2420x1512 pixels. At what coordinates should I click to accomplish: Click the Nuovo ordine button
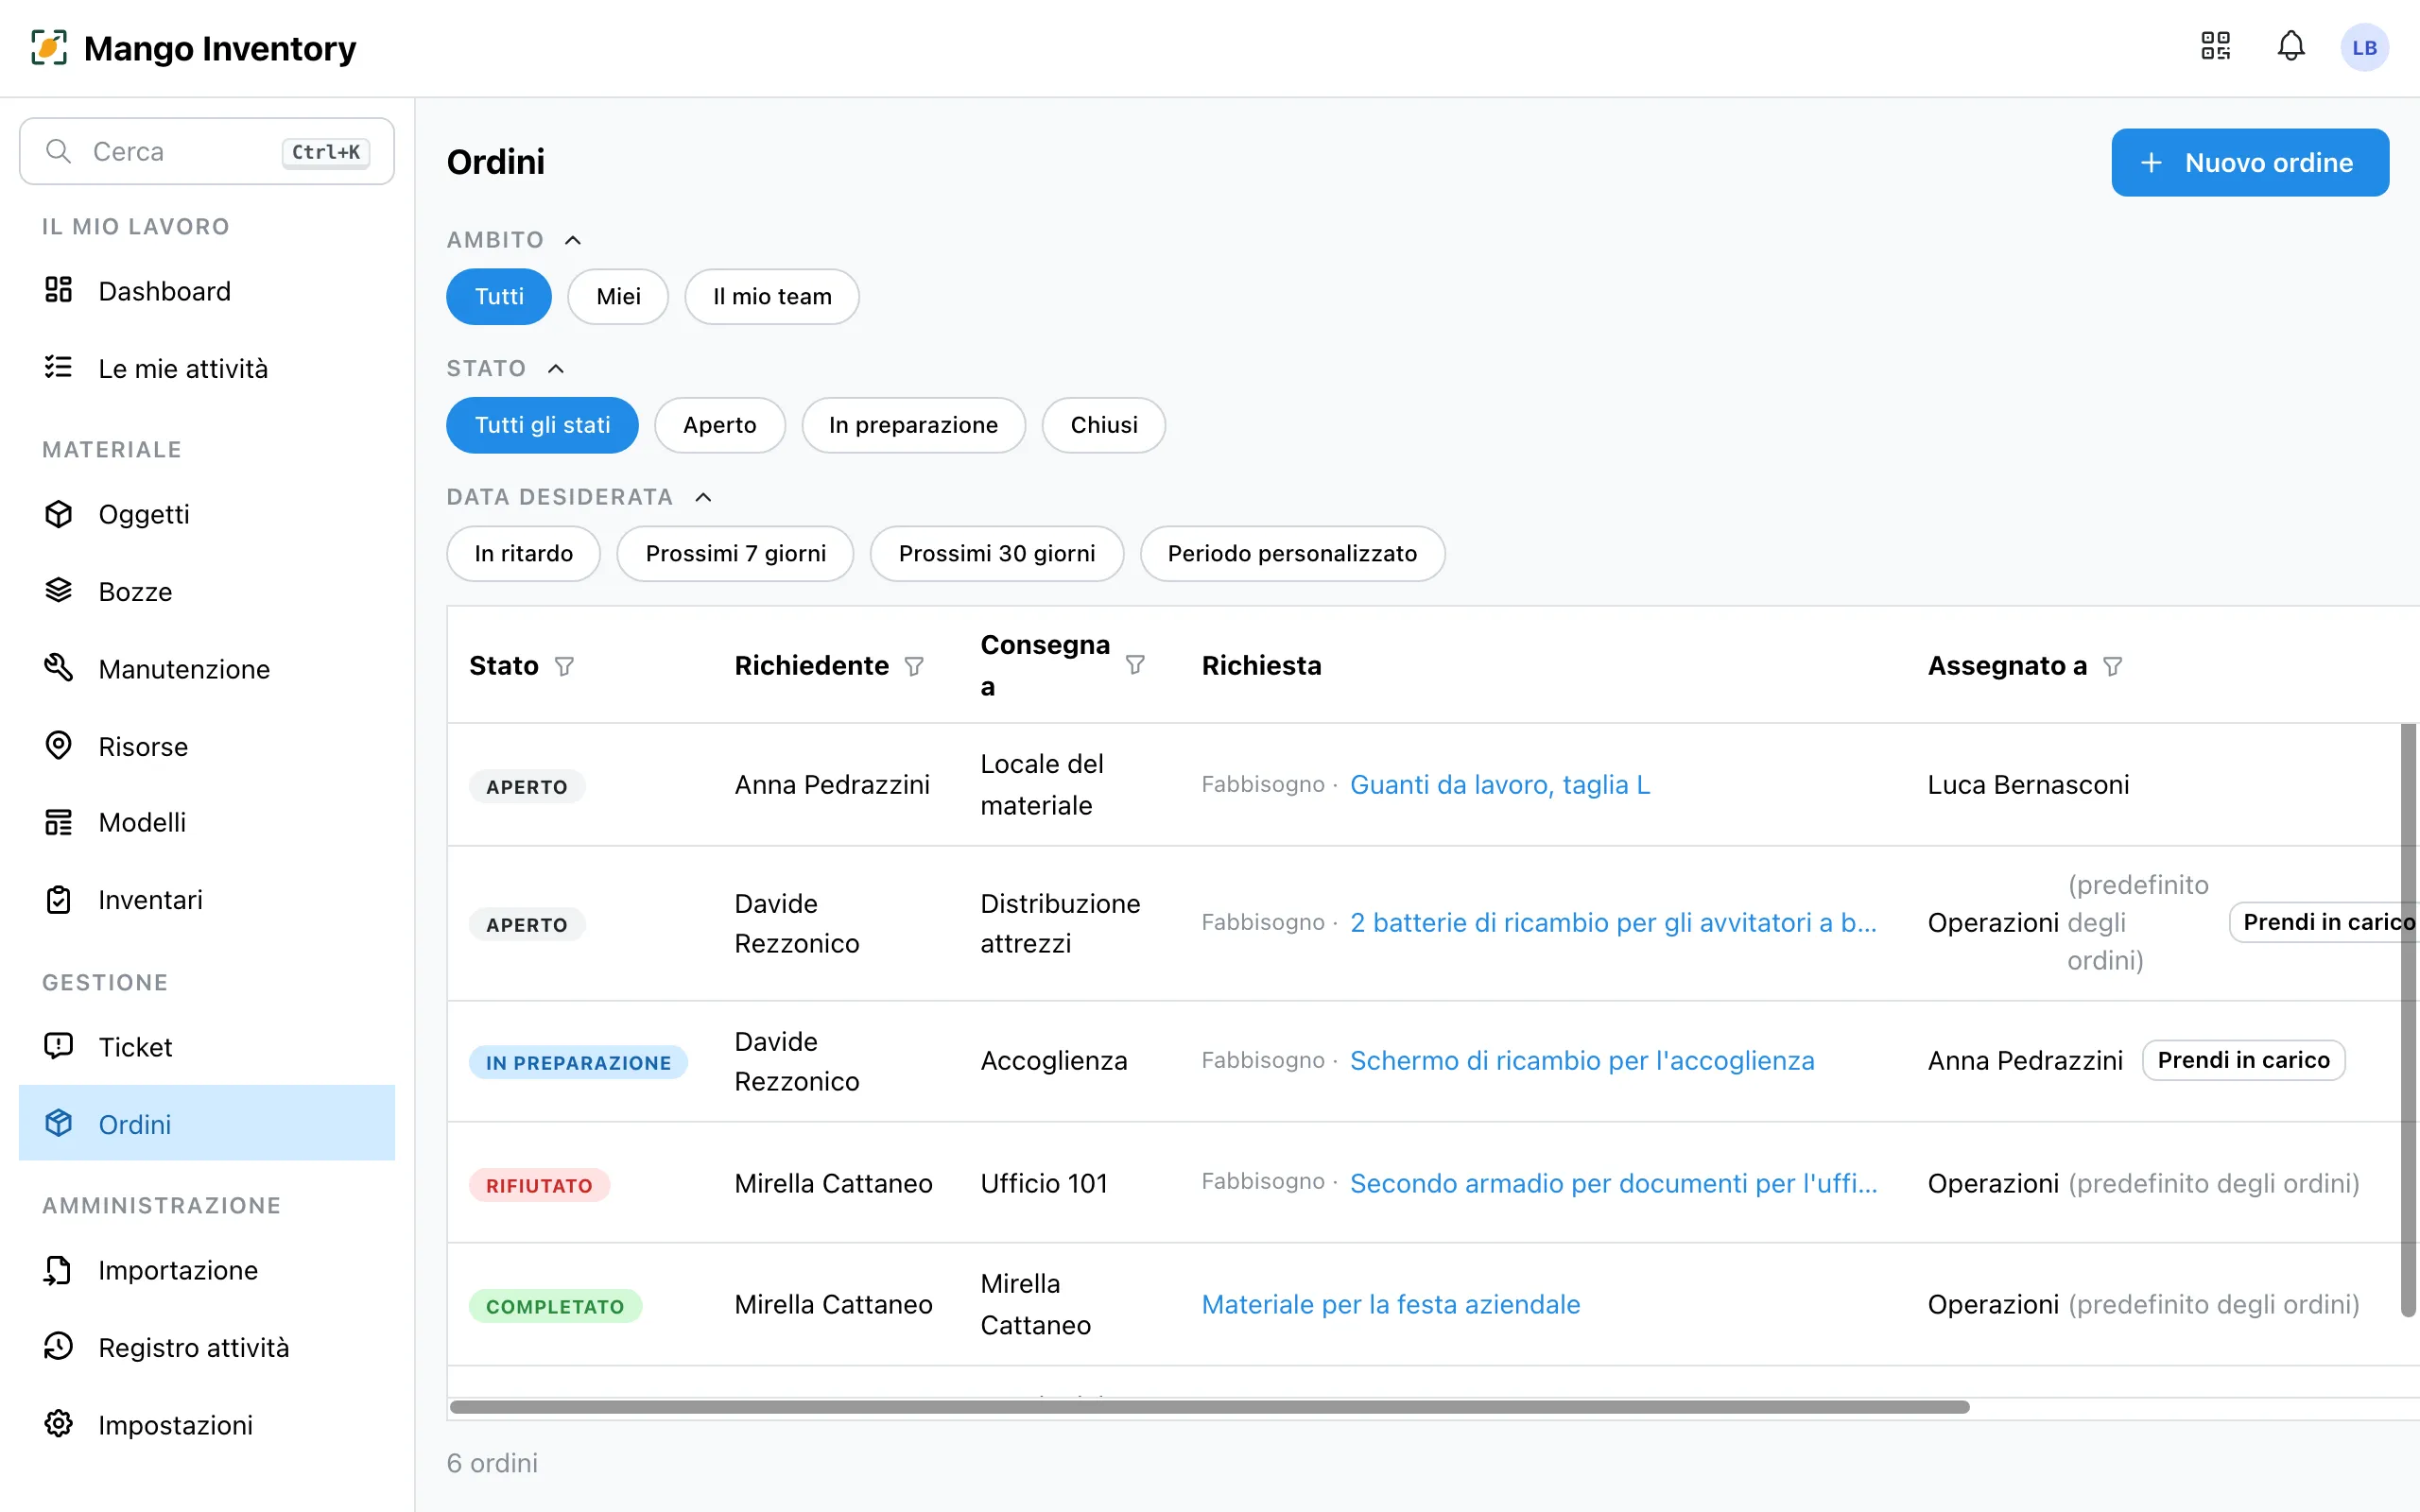click(2250, 162)
